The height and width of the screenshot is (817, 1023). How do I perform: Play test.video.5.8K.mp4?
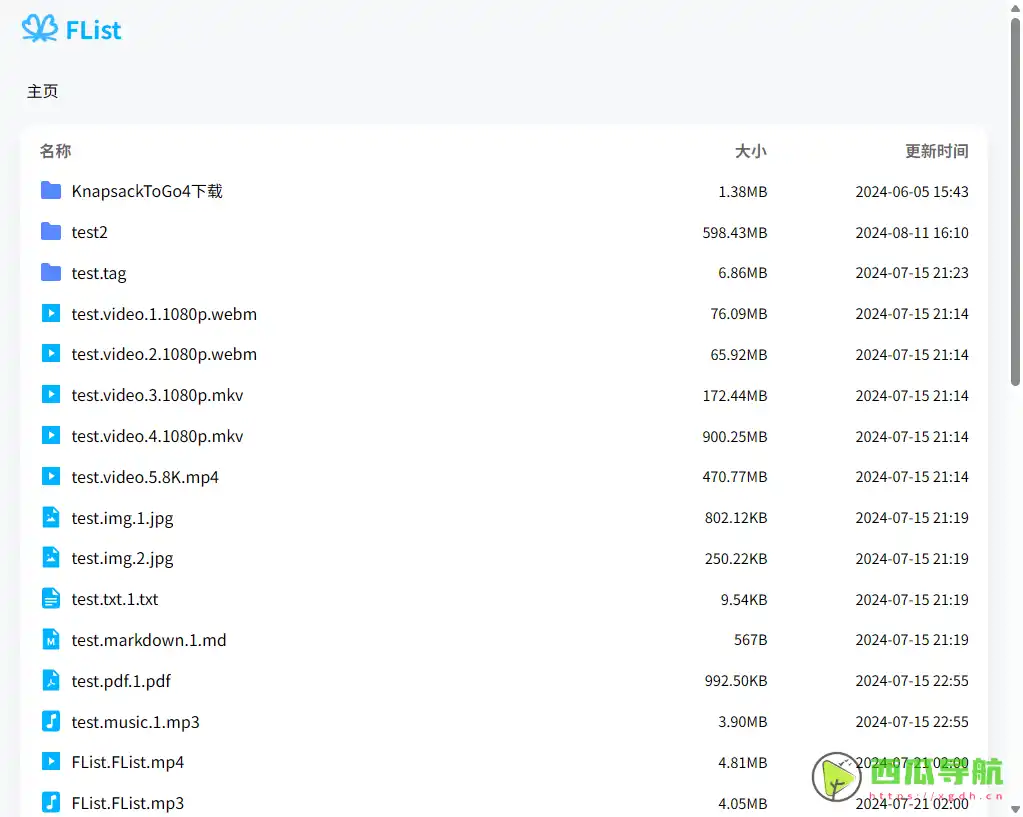point(145,477)
